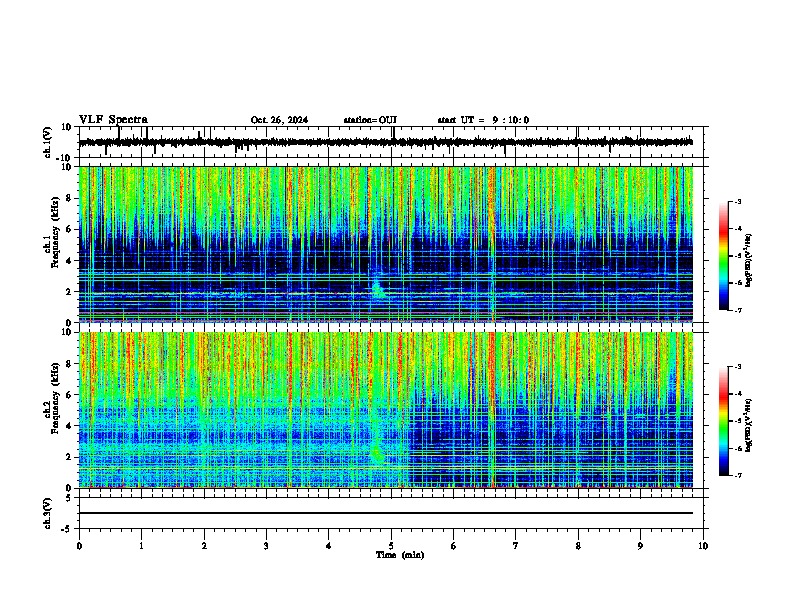Click the log(PSD) label beside ch.1 color bar

748,261
